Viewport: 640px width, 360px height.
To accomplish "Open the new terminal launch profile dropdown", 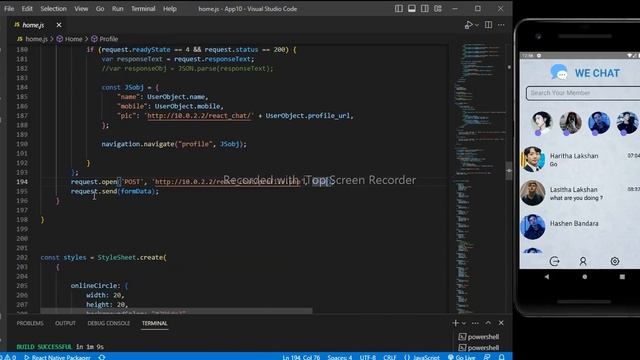I will [464, 323].
